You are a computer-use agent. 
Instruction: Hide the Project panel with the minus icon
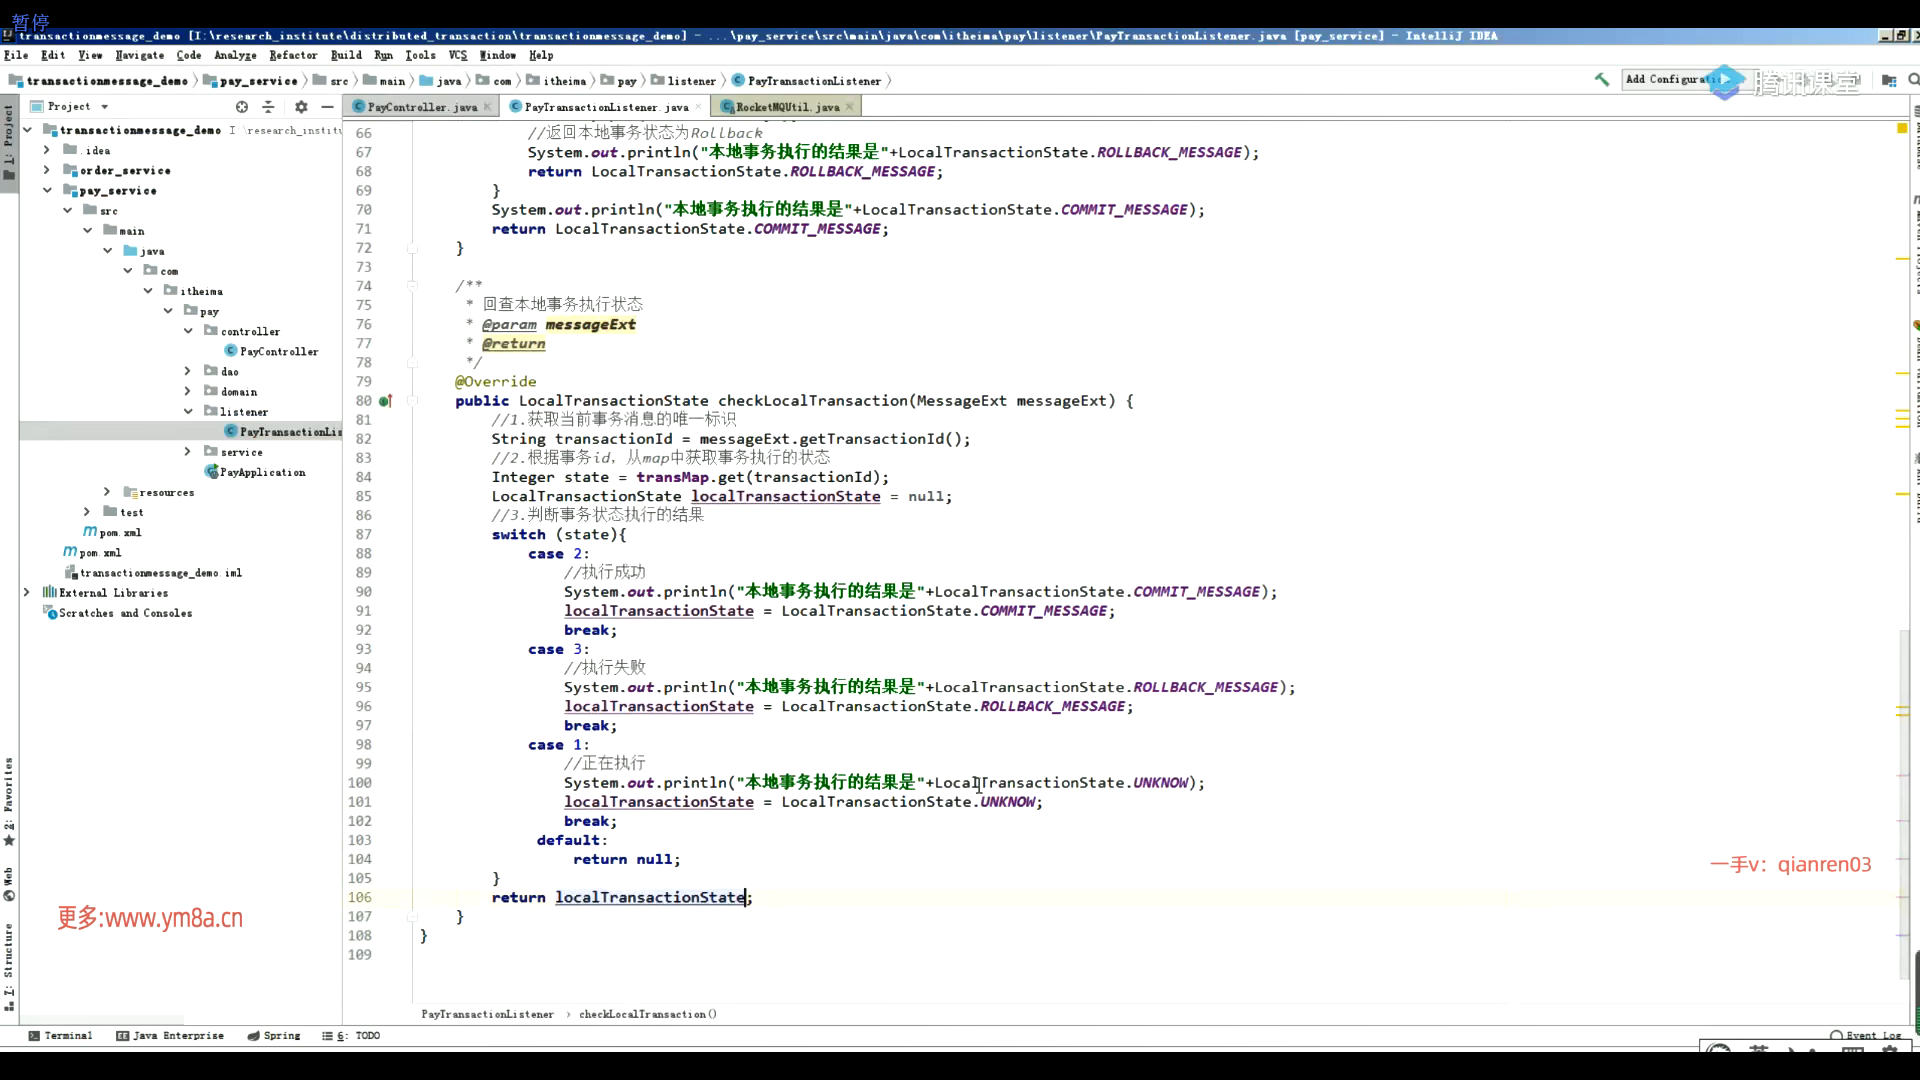coord(327,107)
